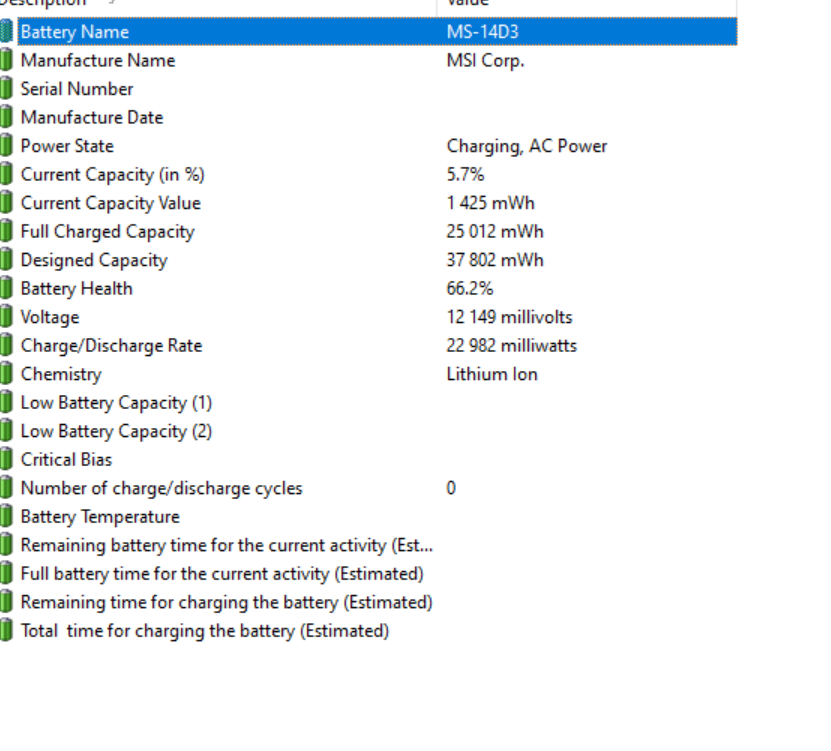The height and width of the screenshot is (751, 831).
Task: Select the Power State label
Action: pyautogui.click(x=67, y=146)
